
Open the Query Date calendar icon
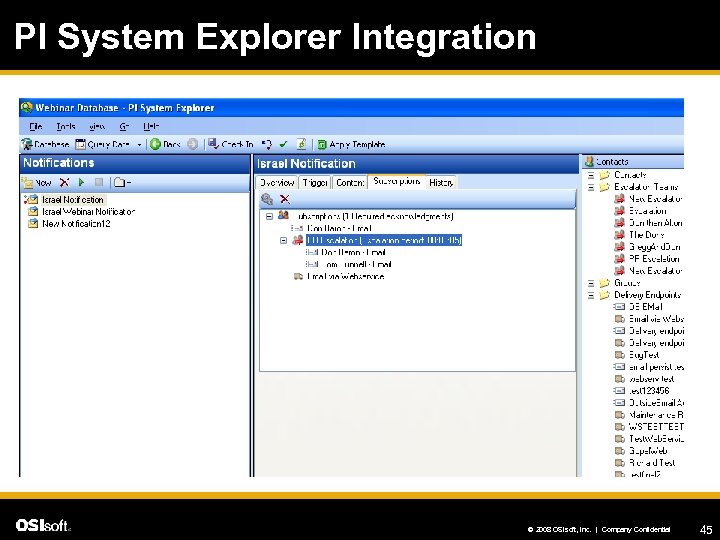[80, 144]
